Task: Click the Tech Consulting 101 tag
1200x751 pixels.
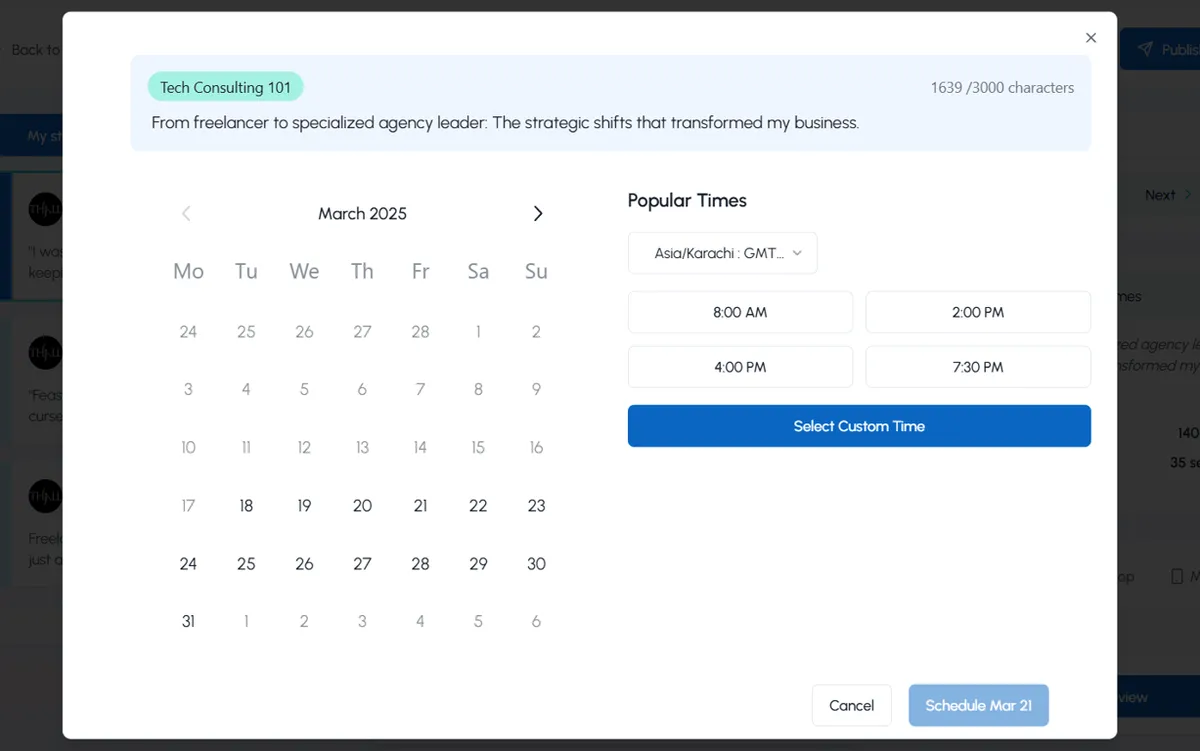Action: coord(225,87)
